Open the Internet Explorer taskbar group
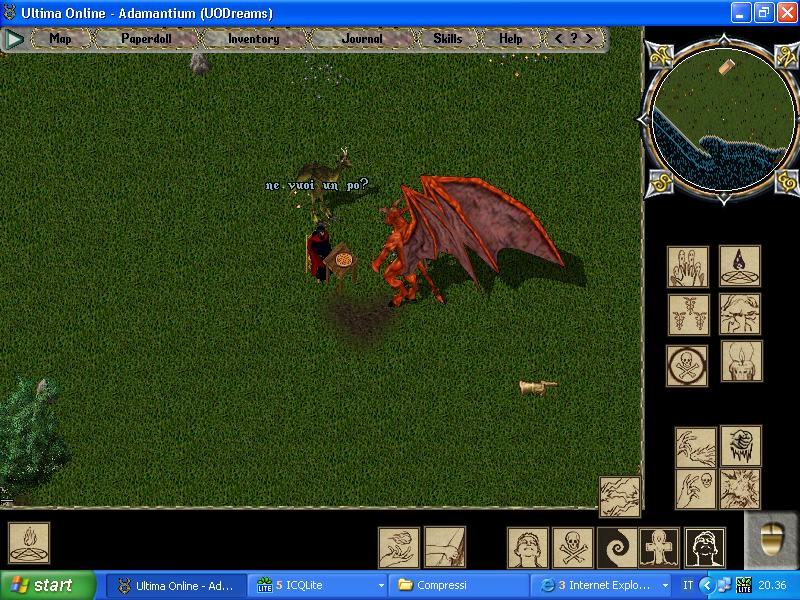The height and width of the screenshot is (600, 800). coord(601,585)
